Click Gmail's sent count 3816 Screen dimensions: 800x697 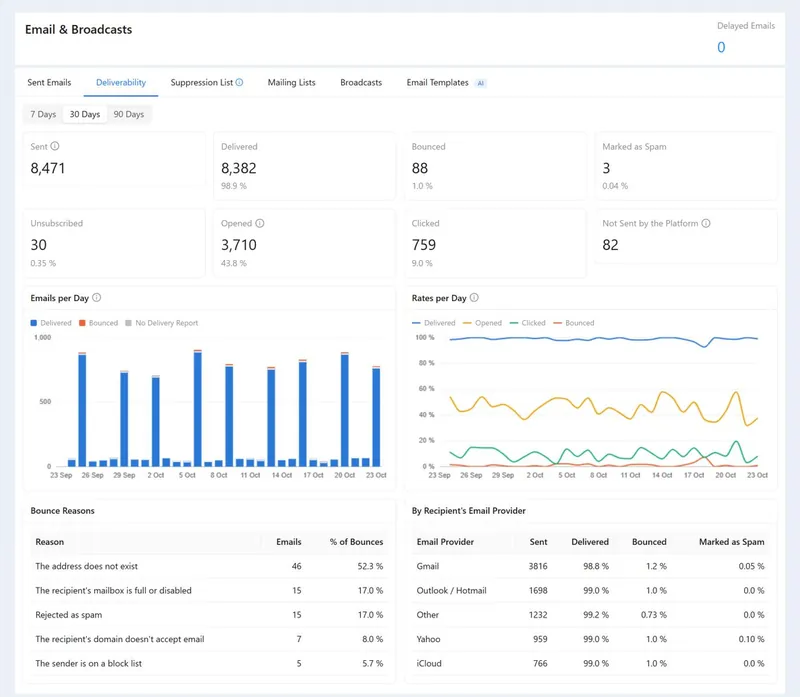(538, 566)
